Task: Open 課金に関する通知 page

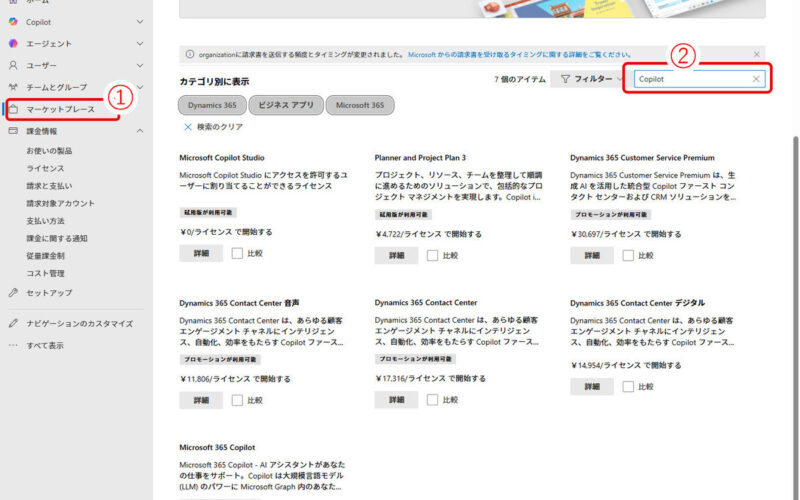Action: click(x=57, y=238)
